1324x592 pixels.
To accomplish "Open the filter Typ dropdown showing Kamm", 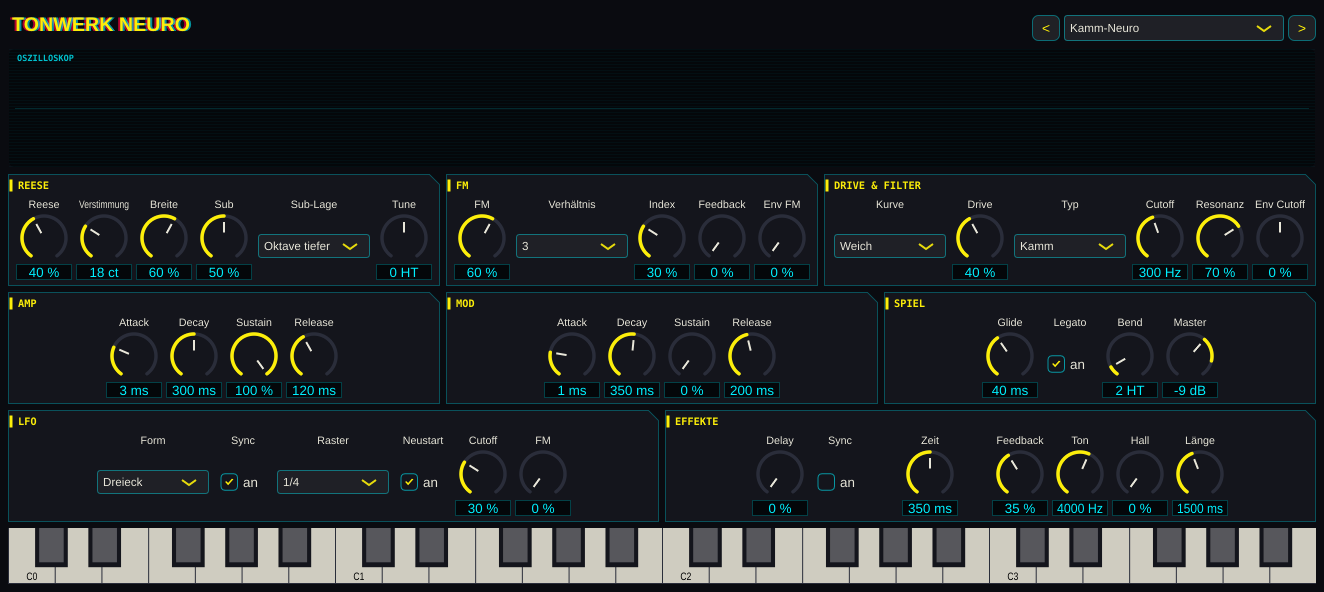I will 1070,246.
